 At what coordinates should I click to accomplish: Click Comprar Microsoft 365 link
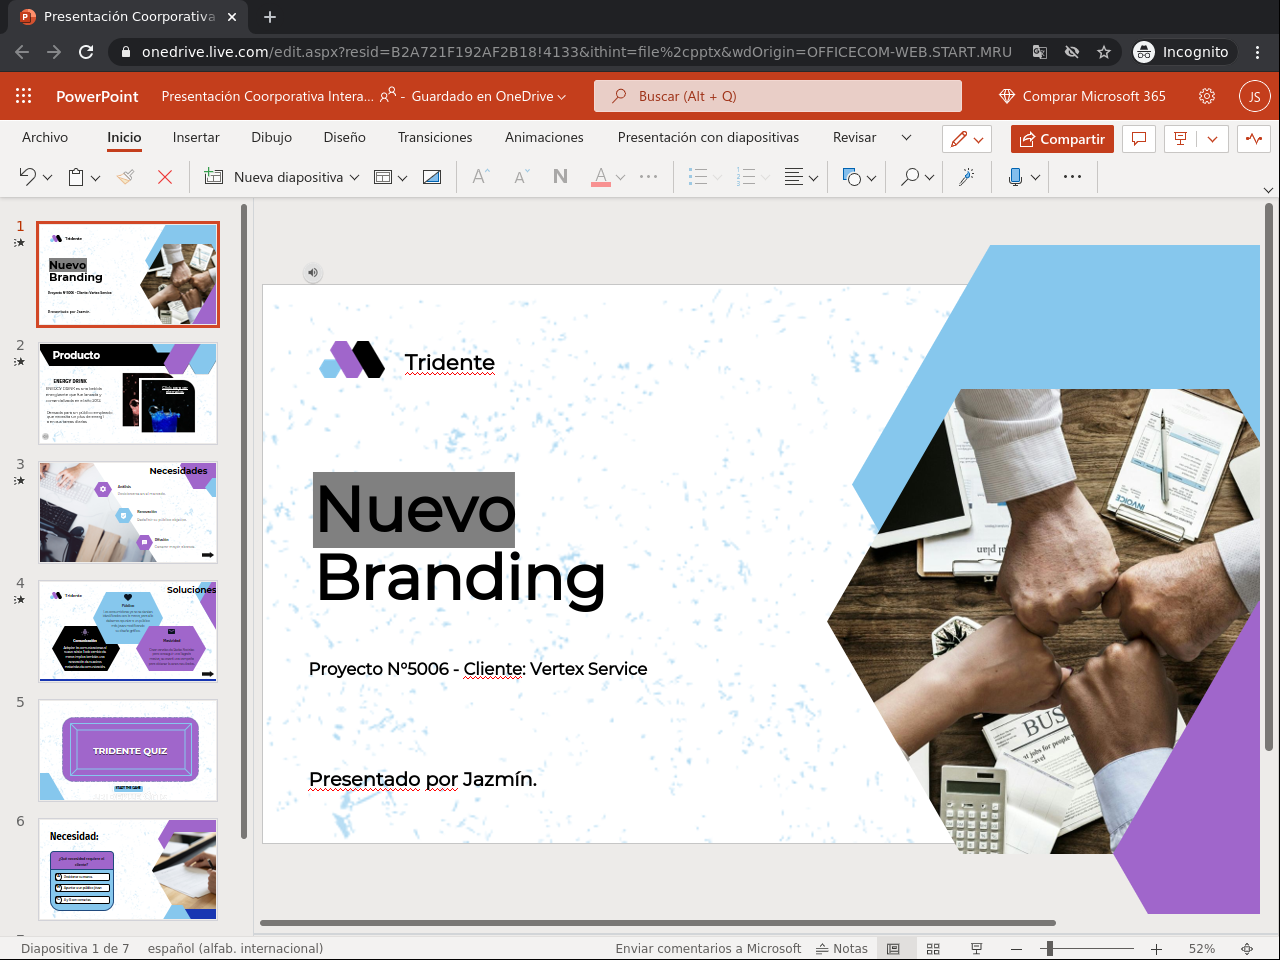tap(1083, 96)
